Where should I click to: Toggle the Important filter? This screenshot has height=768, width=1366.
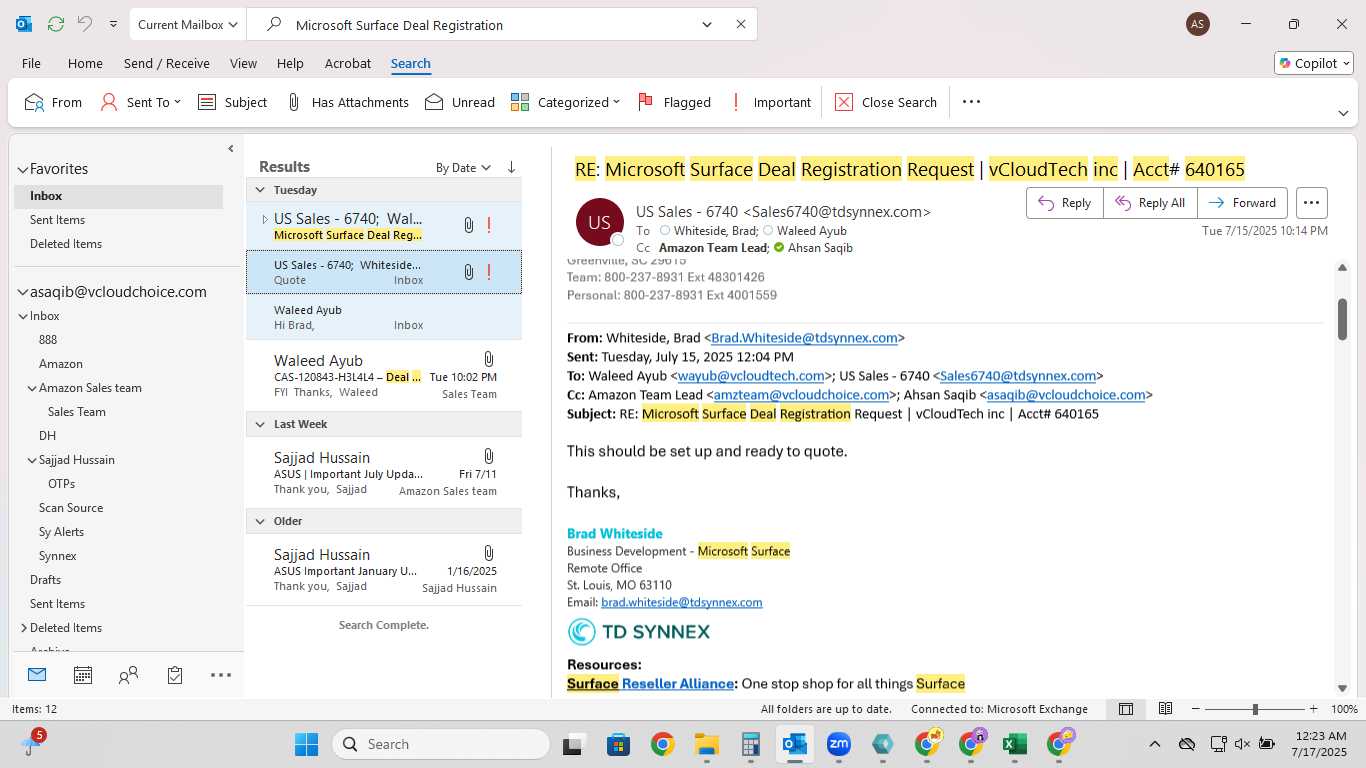[769, 102]
